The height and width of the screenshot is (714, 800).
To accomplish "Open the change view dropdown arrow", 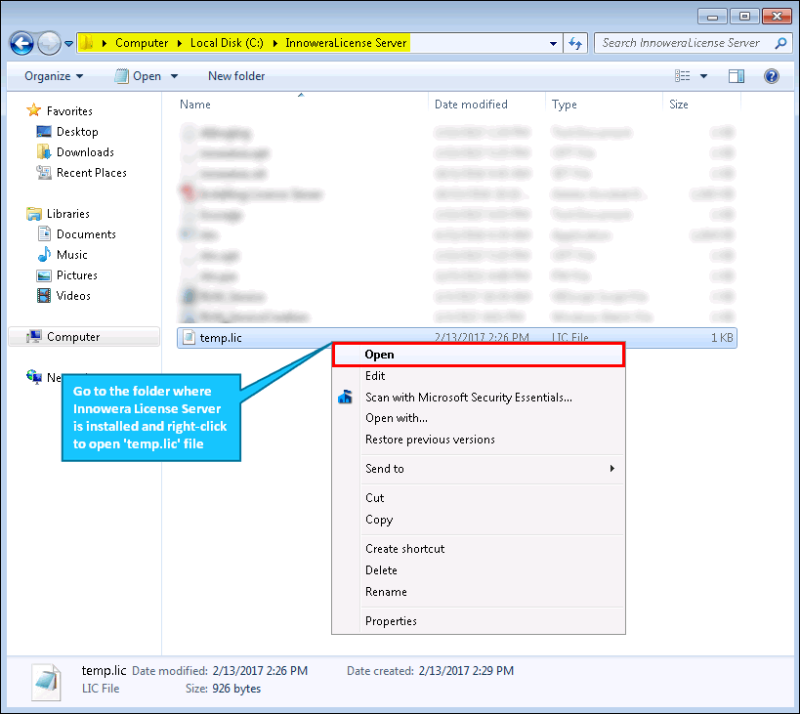I will click(x=703, y=76).
